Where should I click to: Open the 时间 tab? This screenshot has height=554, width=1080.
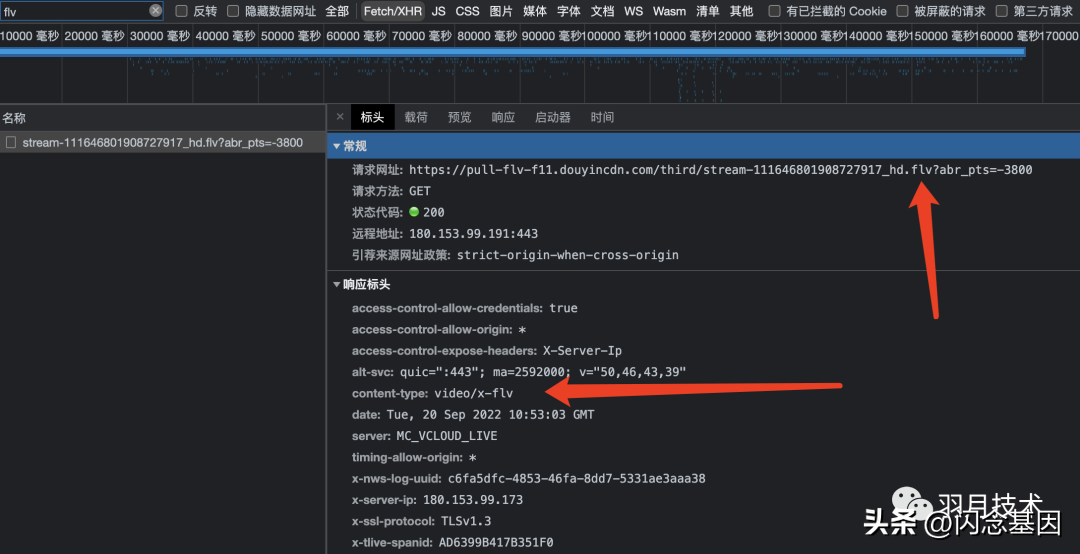coord(603,117)
